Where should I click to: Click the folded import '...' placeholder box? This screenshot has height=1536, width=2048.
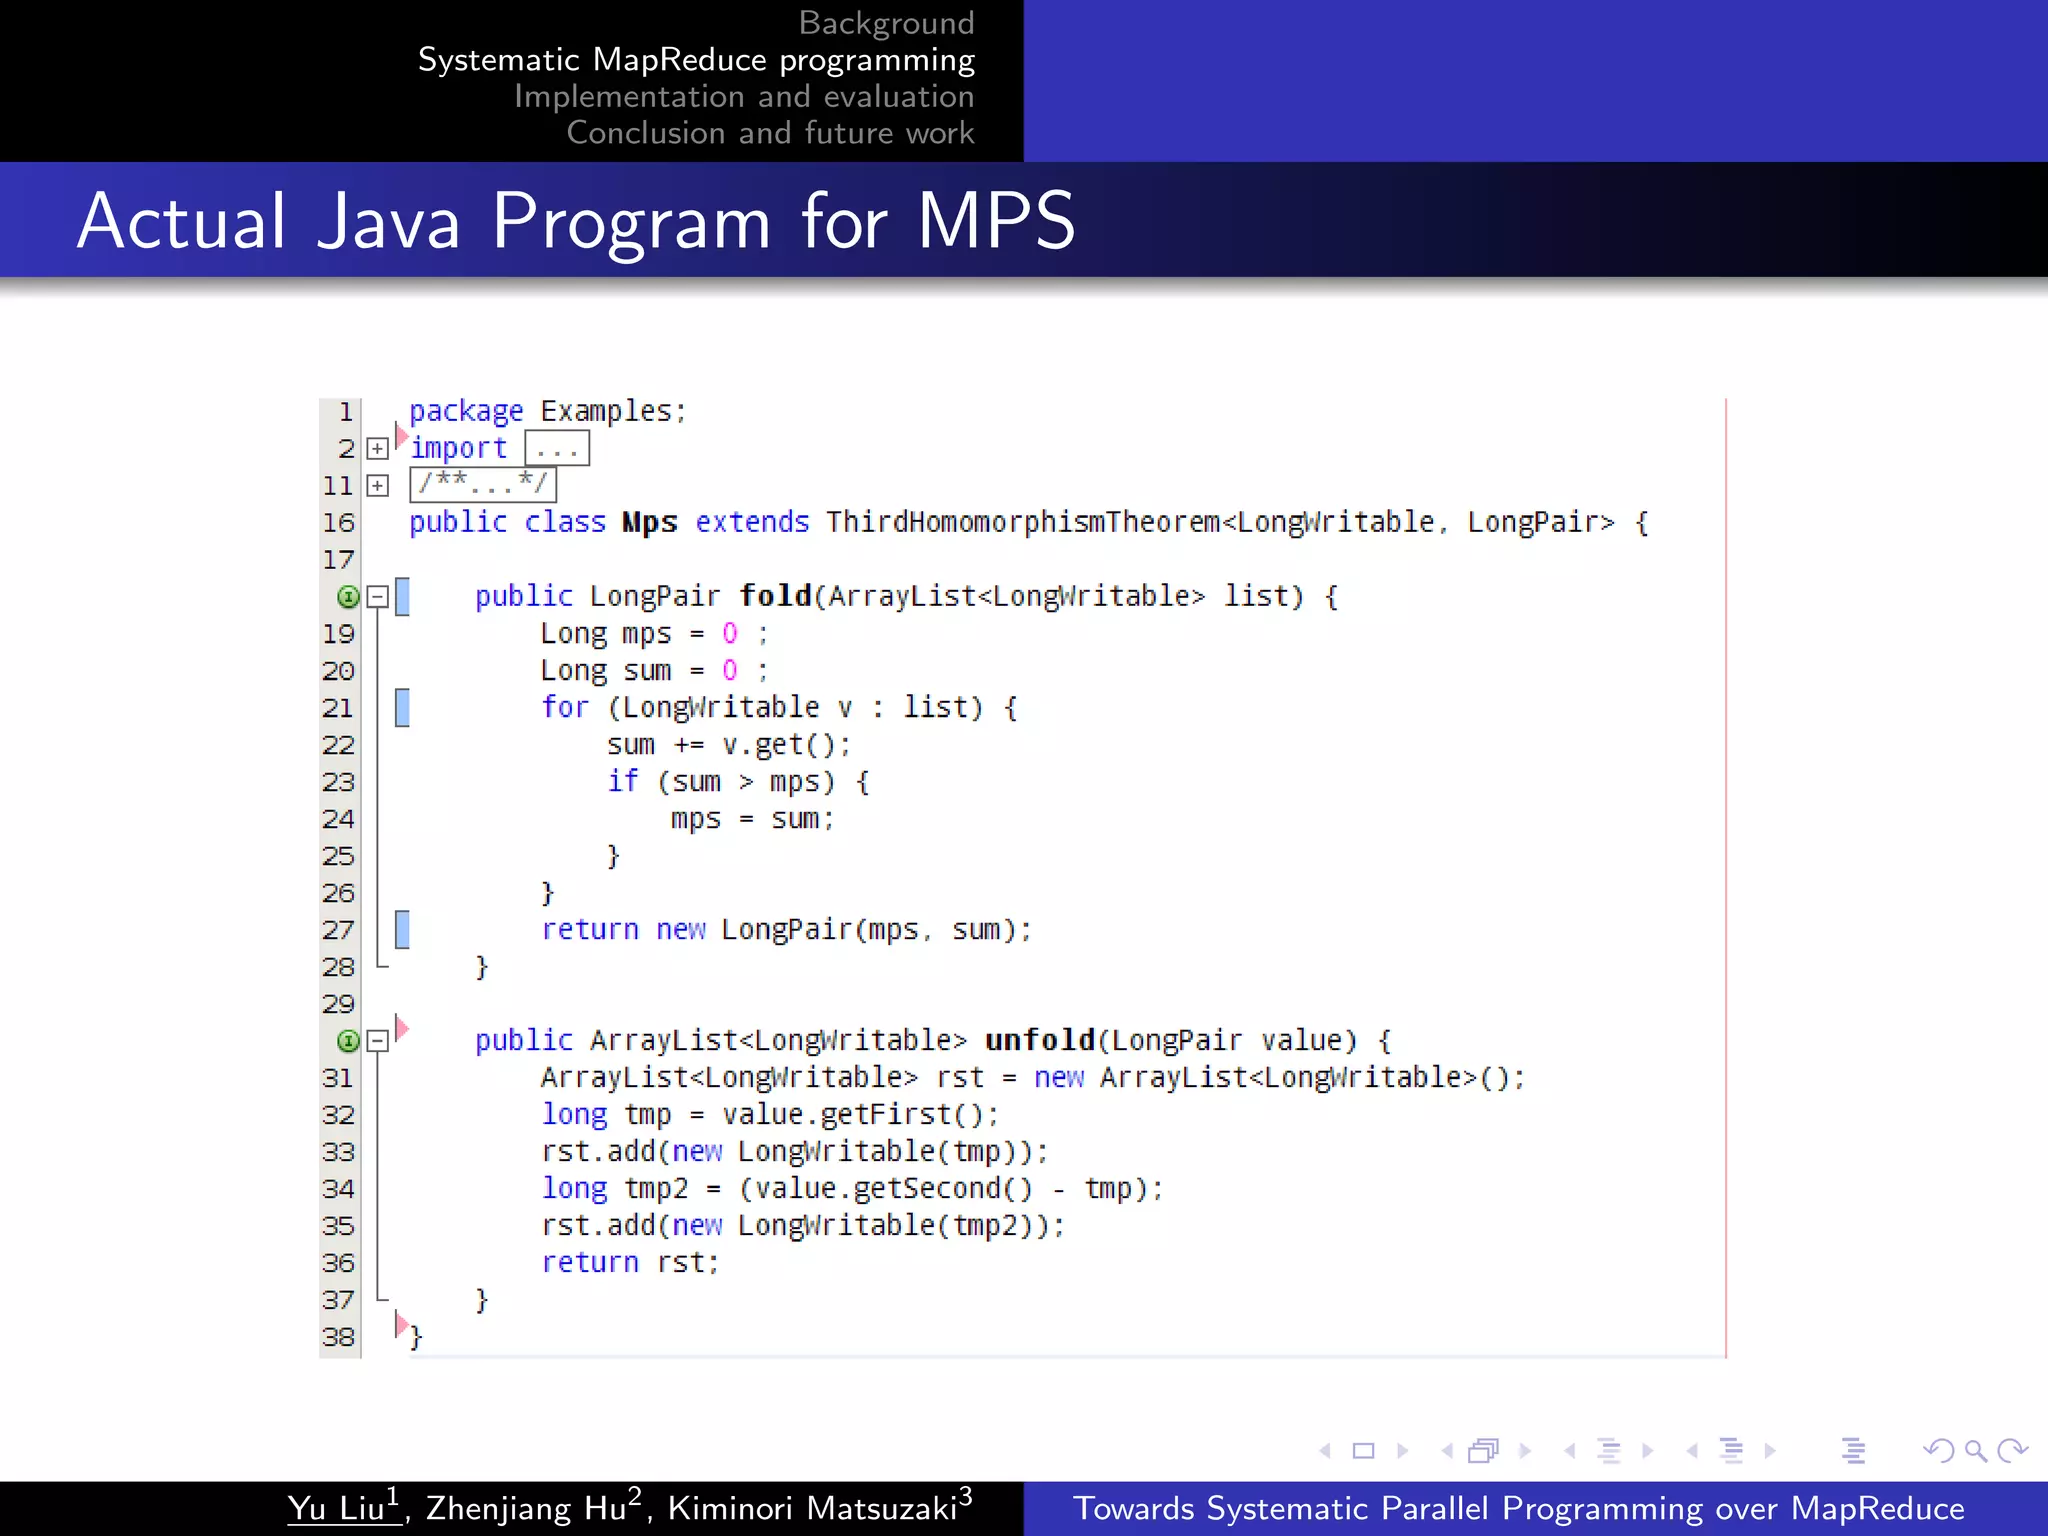(x=557, y=448)
